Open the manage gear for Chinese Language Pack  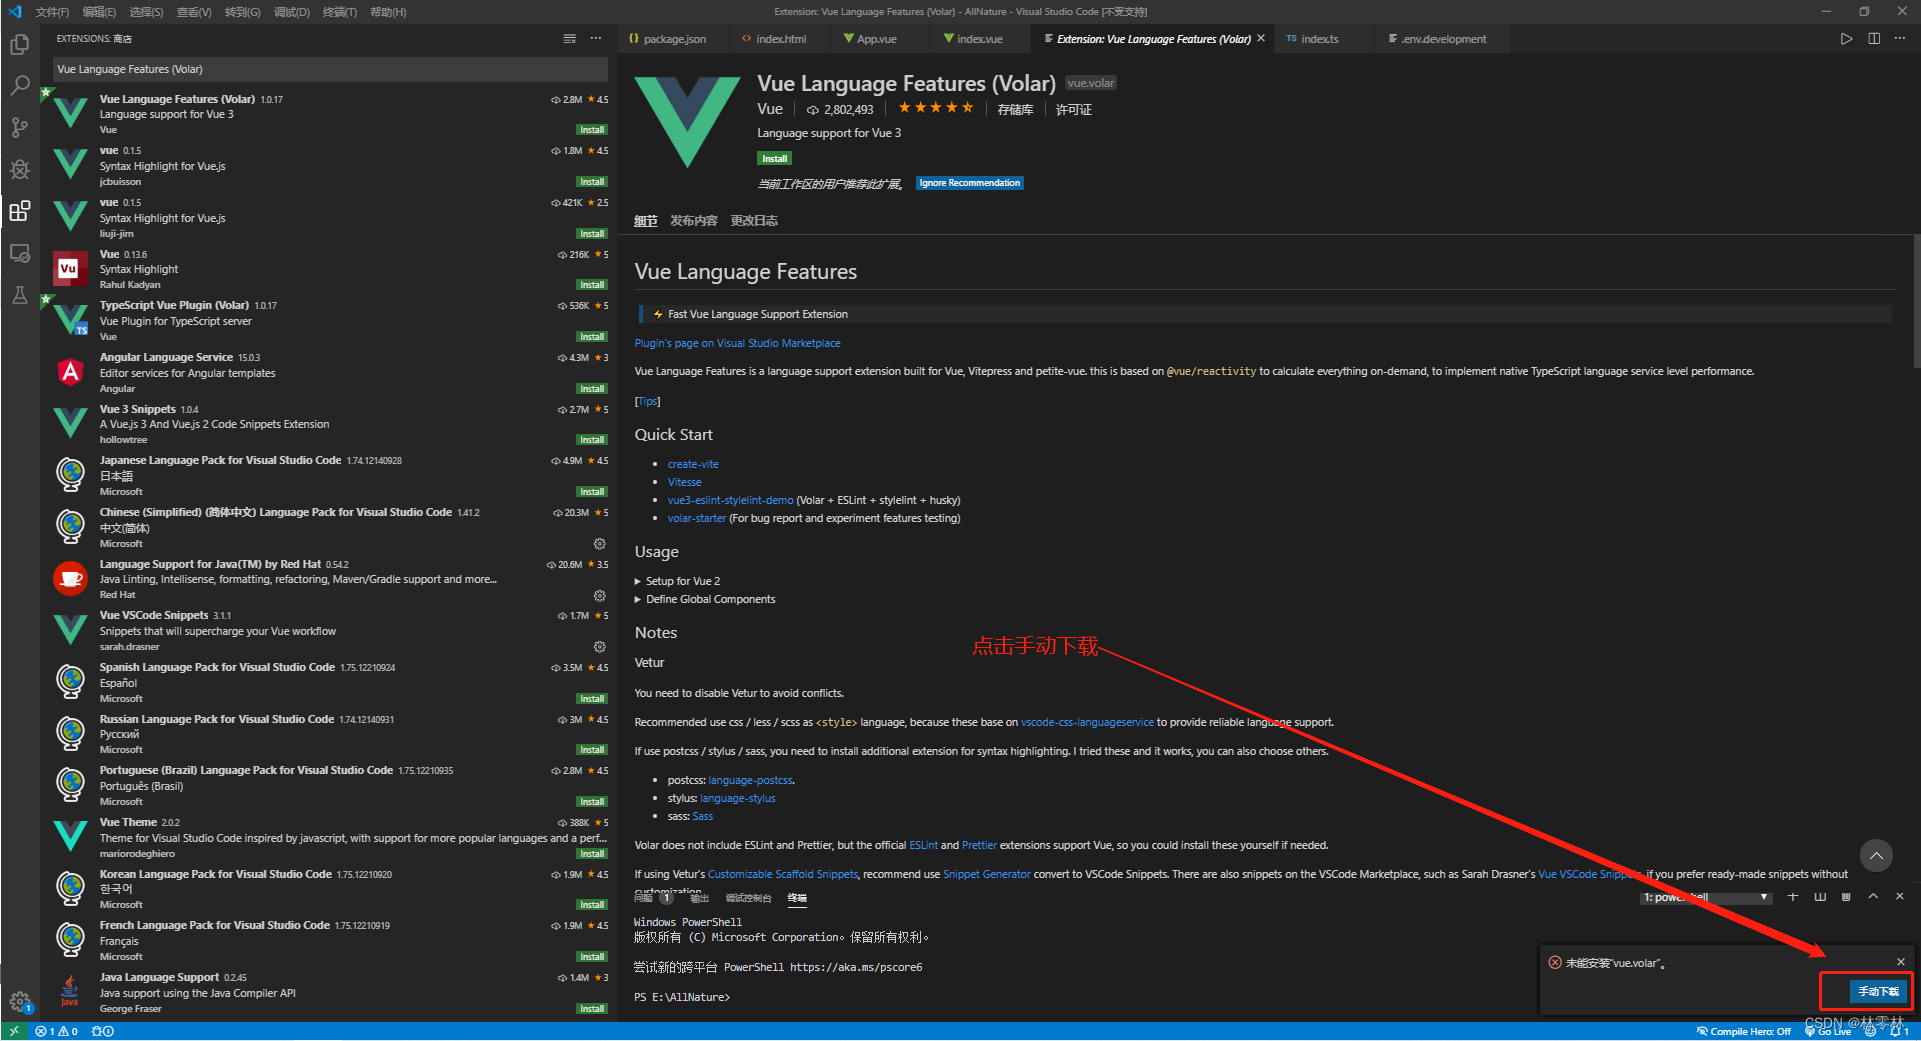coord(600,544)
